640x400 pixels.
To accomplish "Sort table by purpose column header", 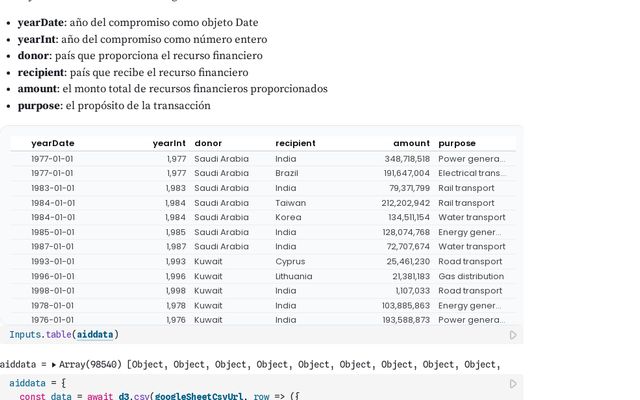I will pyautogui.click(x=457, y=143).
